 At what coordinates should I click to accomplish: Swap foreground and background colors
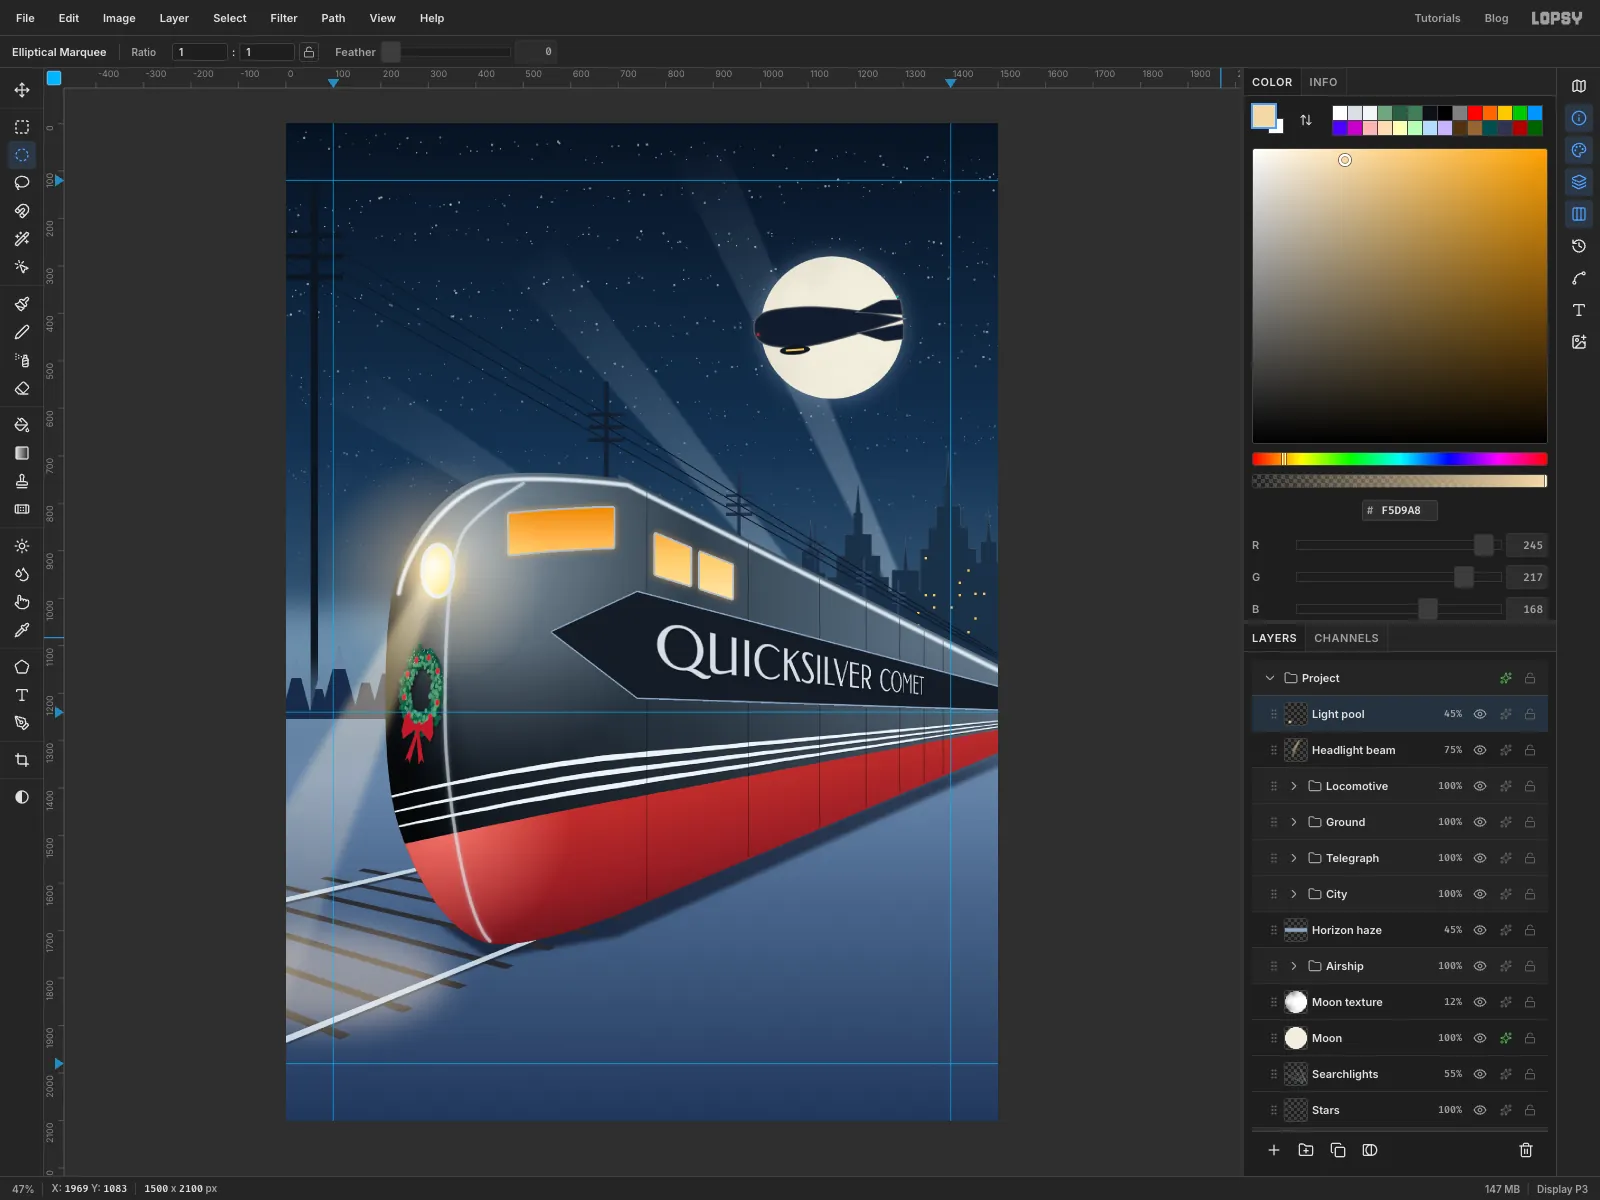(1306, 120)
